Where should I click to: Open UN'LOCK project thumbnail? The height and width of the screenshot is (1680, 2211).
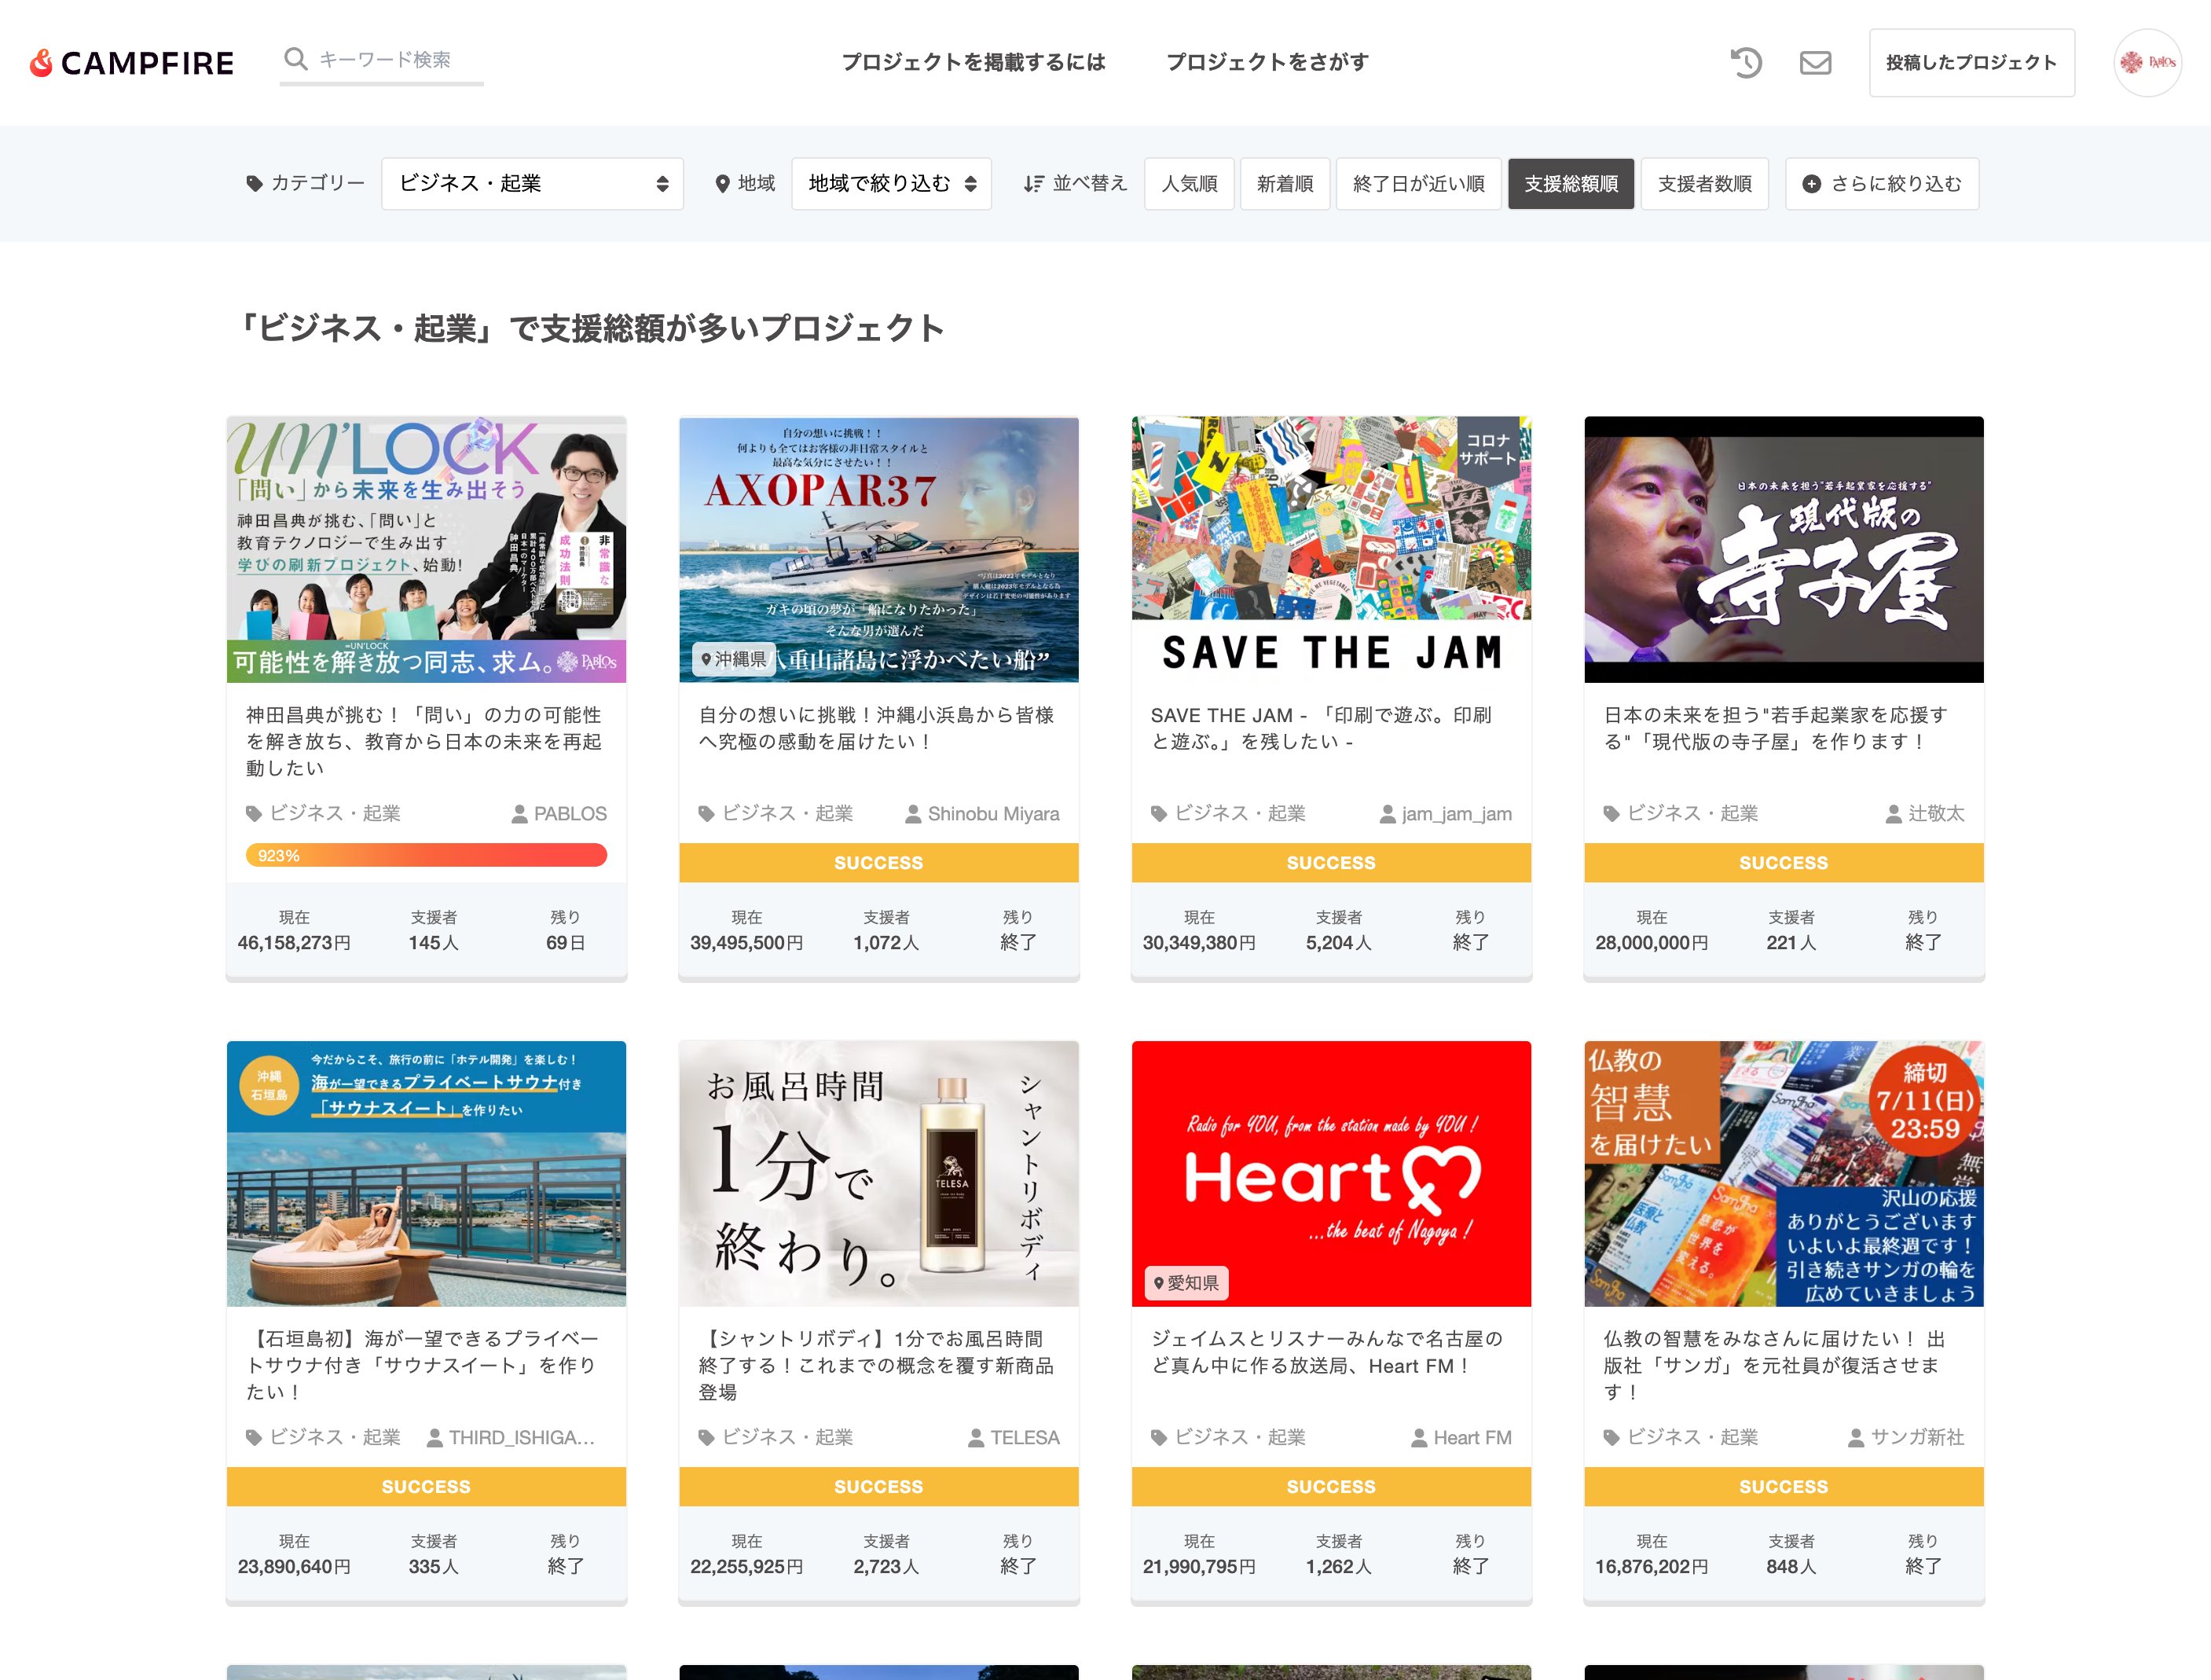point(426,549)
